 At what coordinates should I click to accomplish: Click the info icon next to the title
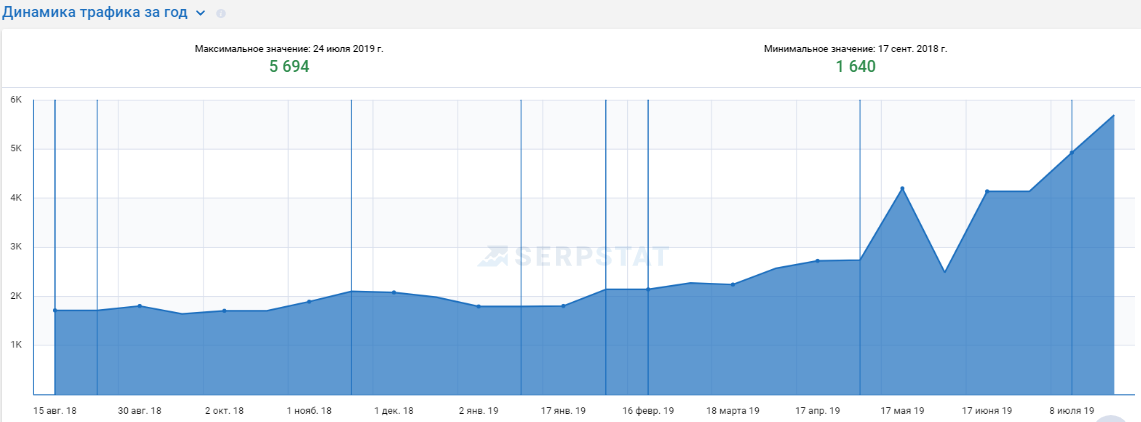click(x=221, y=14)
